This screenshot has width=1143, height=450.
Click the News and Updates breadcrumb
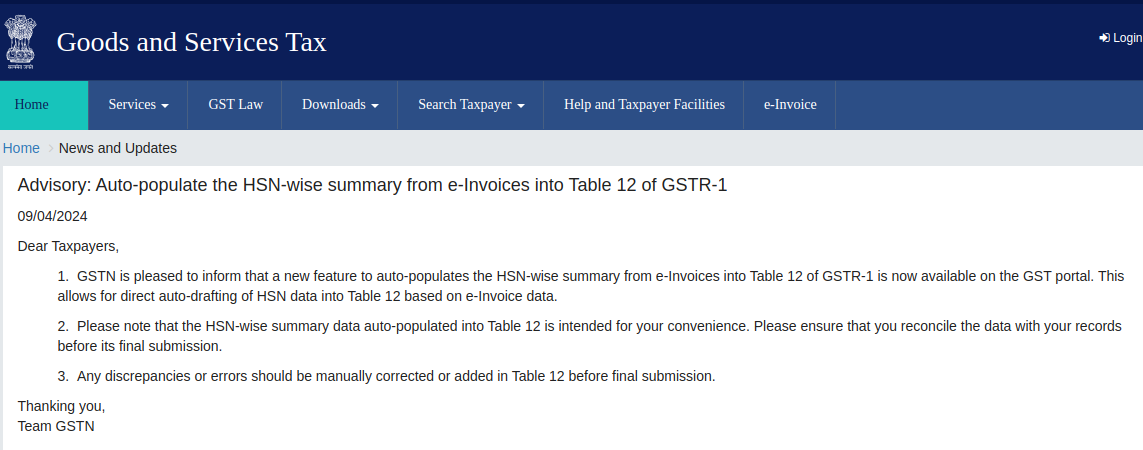click(x=118, y=148)
